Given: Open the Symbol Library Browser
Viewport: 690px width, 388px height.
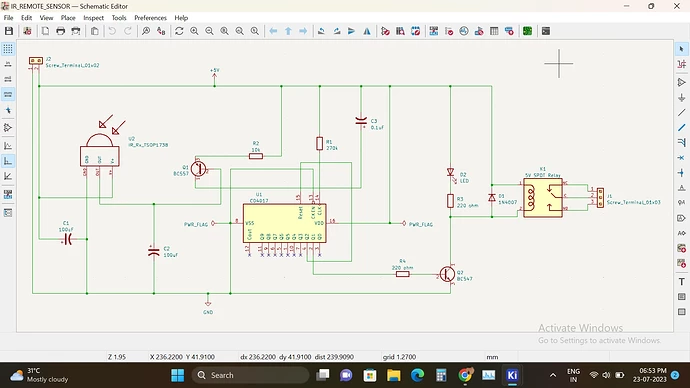Looking at the screenshot, I should (x=400, y=31).
